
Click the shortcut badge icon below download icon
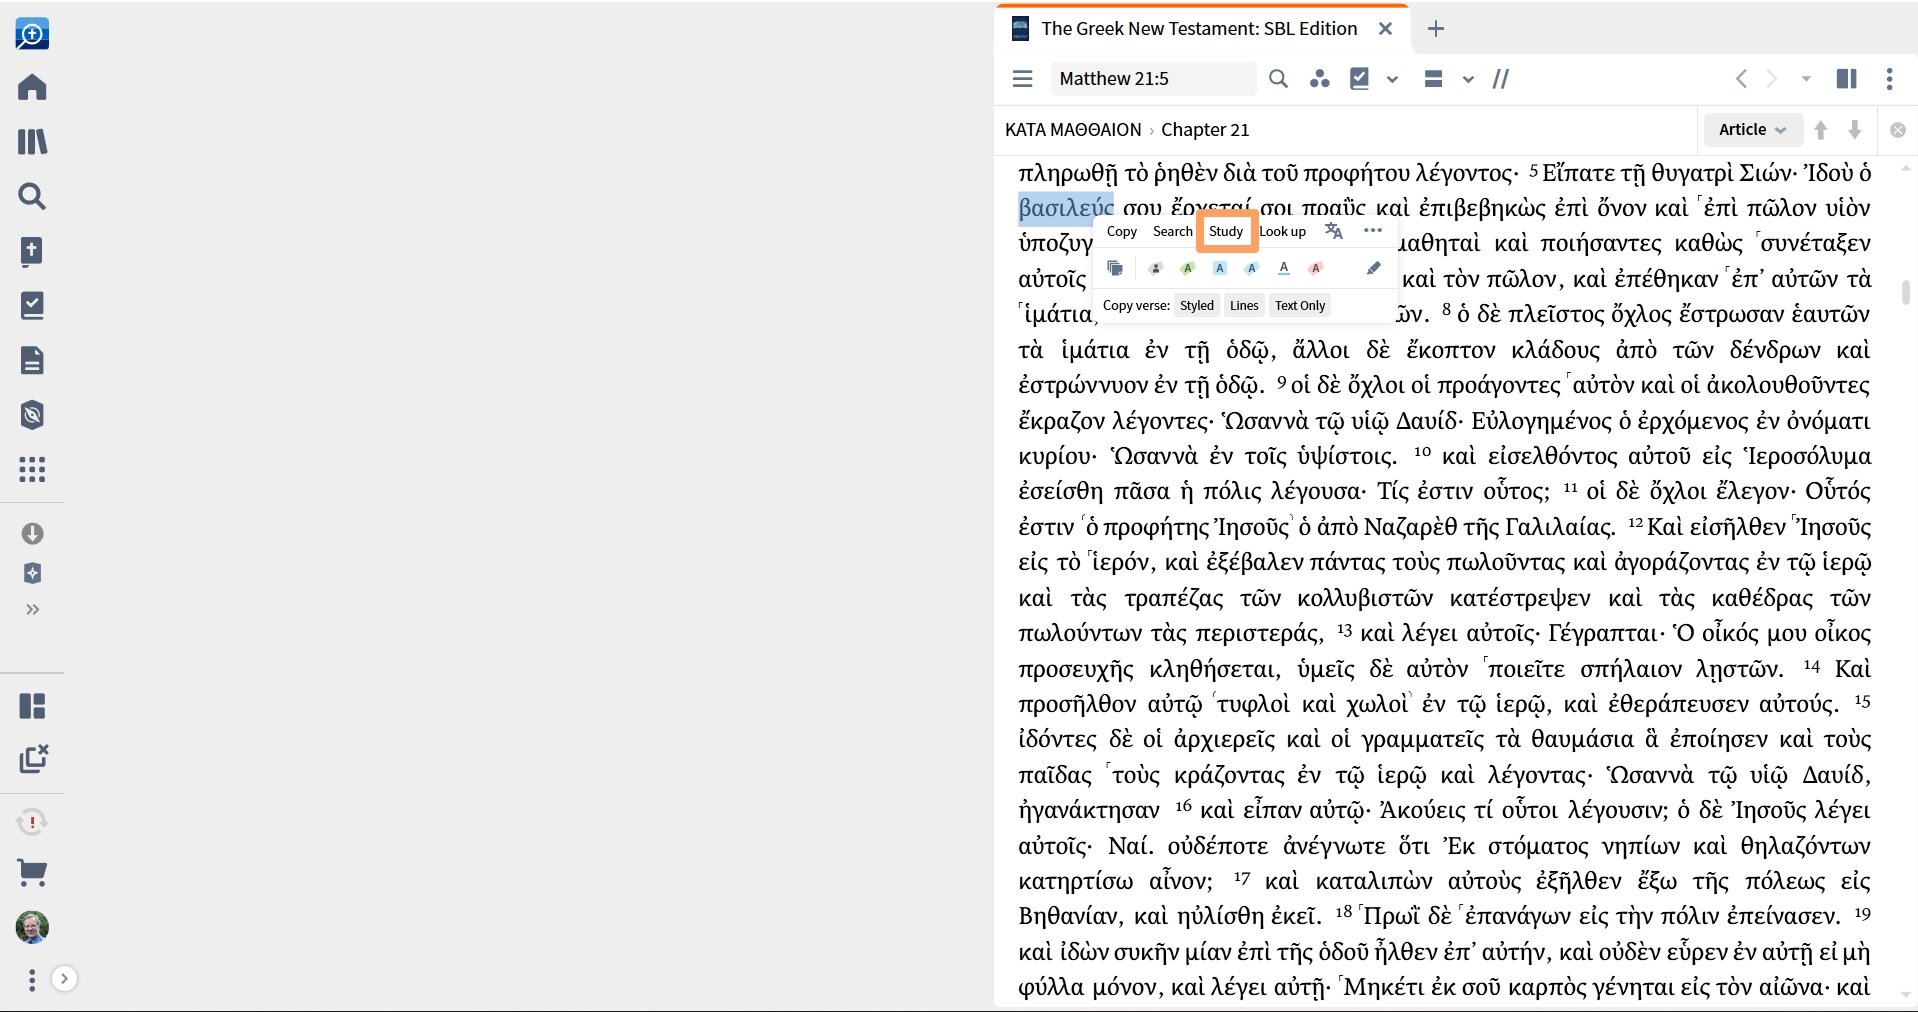coord(32,573)
